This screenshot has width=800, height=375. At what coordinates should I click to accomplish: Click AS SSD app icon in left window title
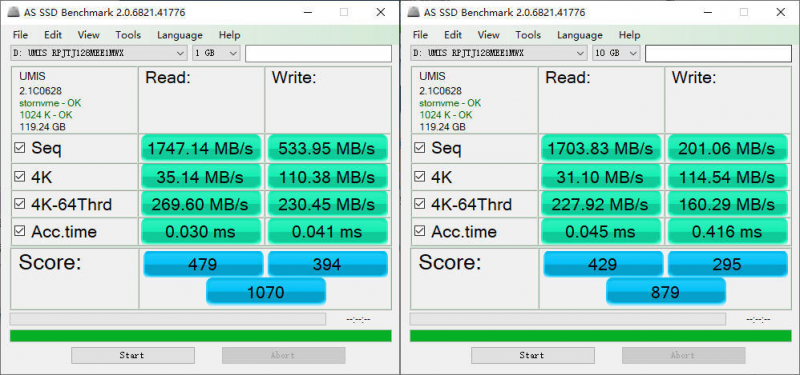coord(14,13)
